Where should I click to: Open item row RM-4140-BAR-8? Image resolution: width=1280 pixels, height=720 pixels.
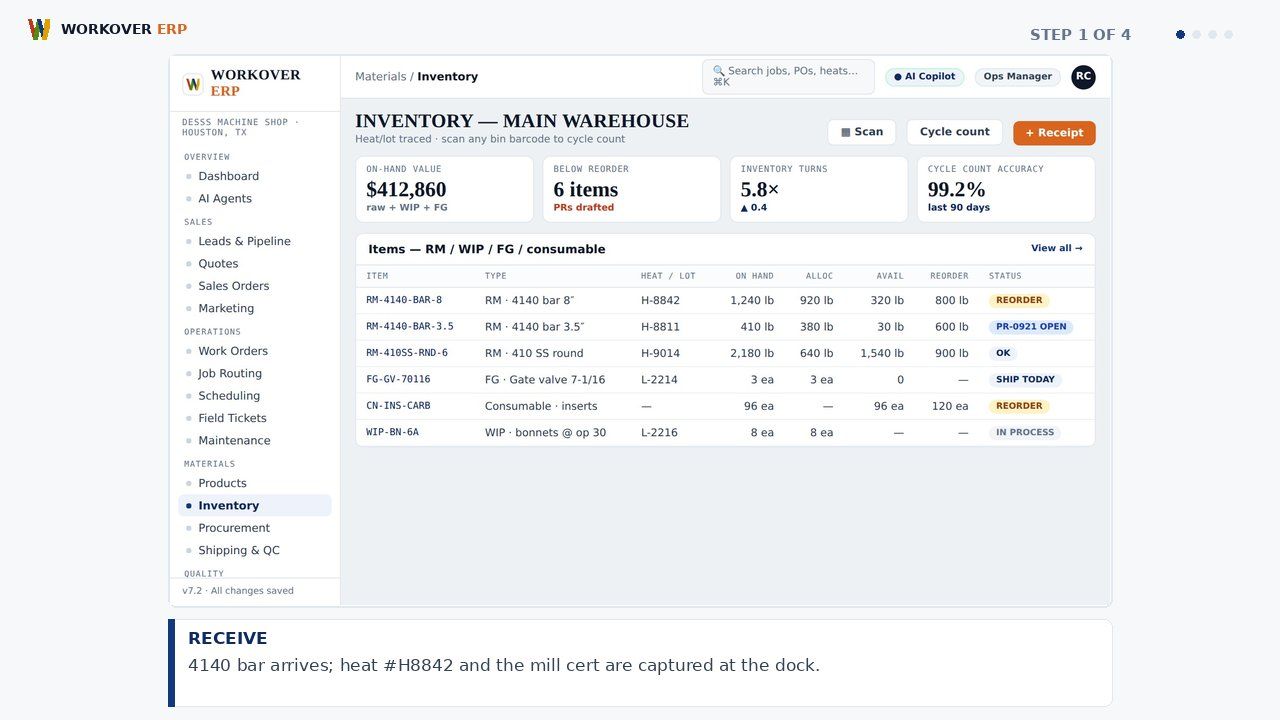click(725, 300)
